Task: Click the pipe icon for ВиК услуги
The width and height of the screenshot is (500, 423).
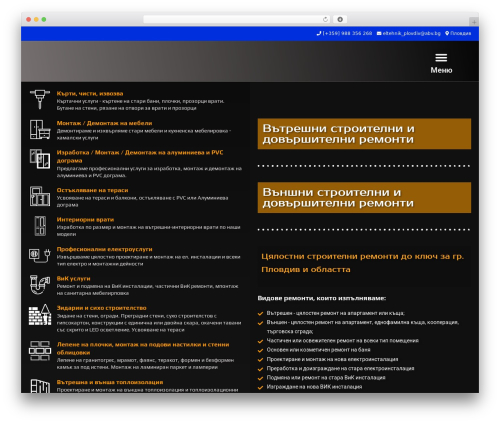Action: 40,285
